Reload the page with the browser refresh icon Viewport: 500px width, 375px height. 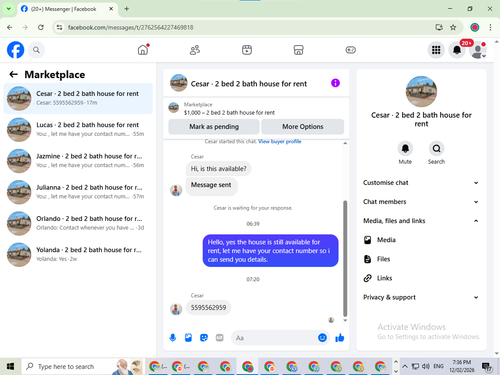click(41, 27)
